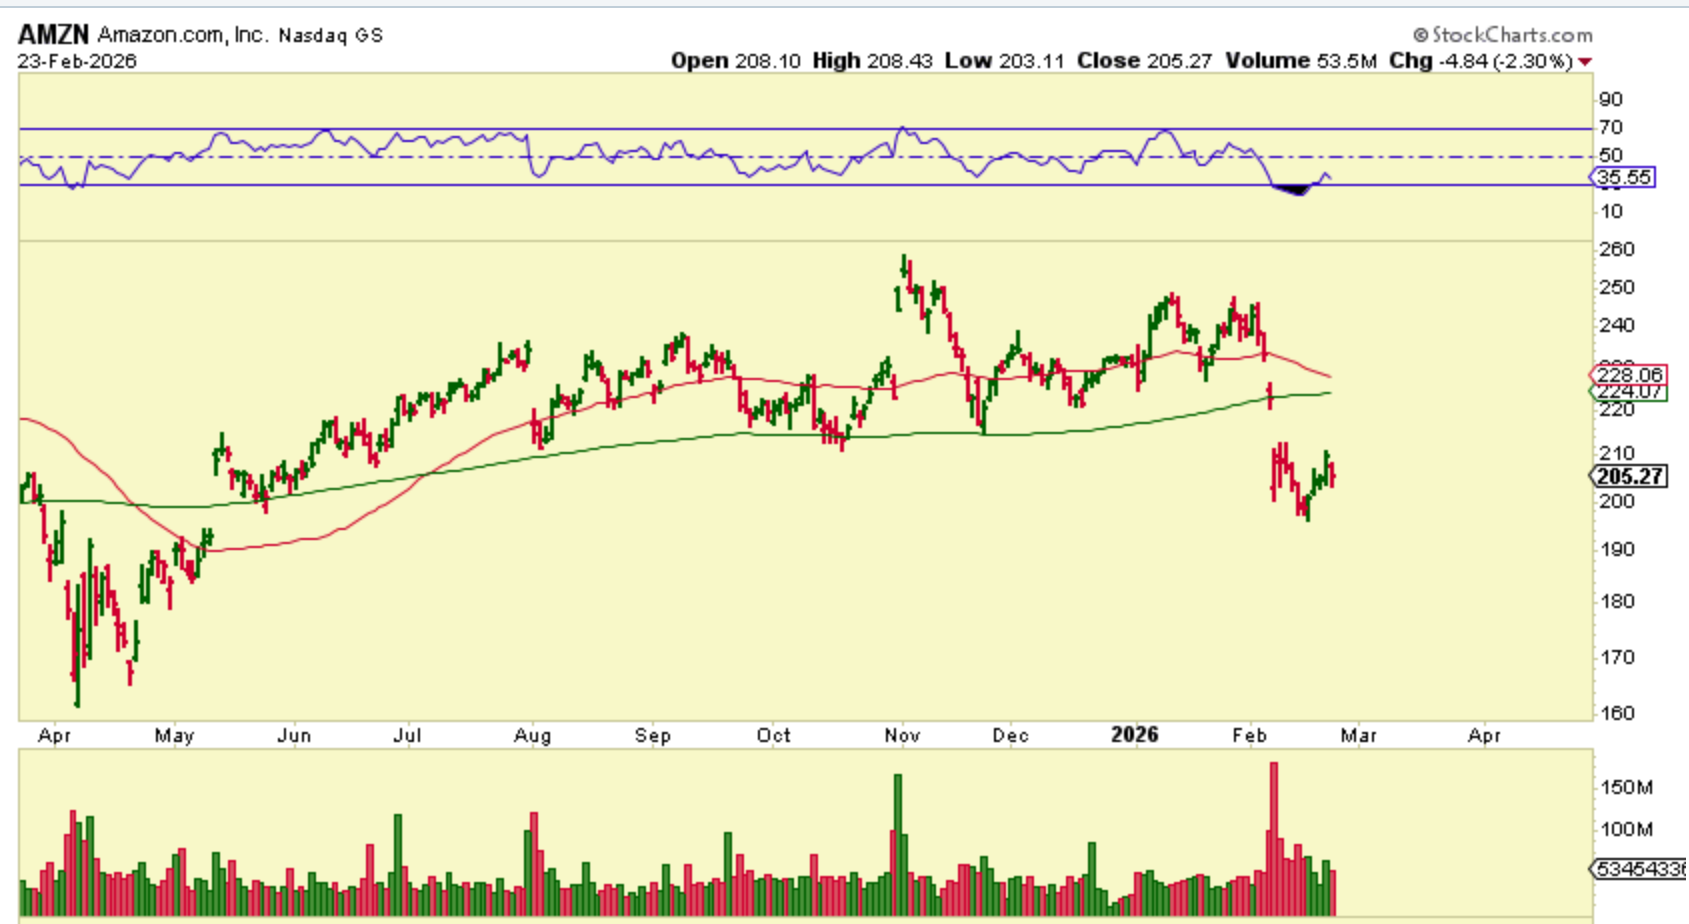Click the RSI scale label 10

tap(1611, 211)
